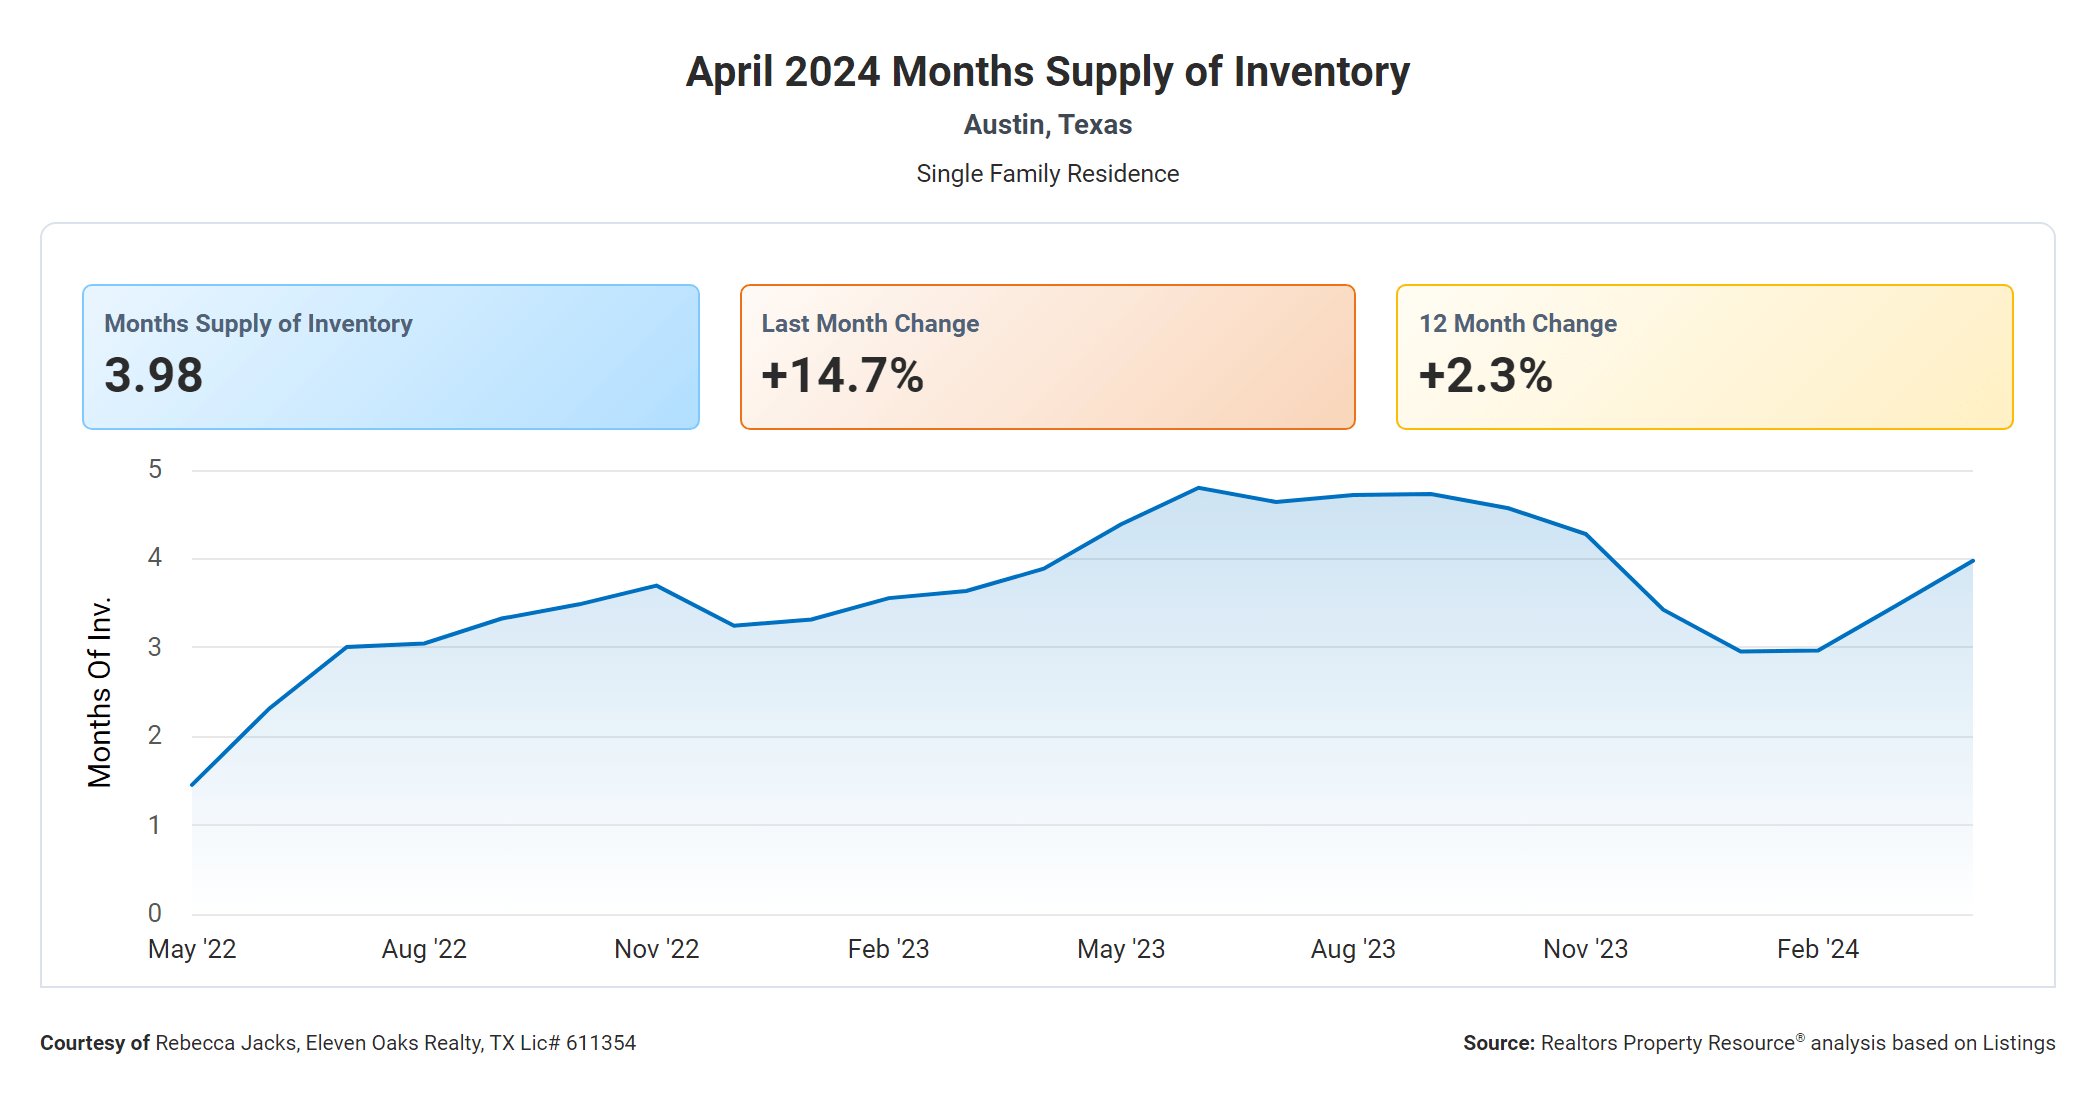Click the y-axis tick label 5
This screenshot has width=2096, height=1100.
155,470
